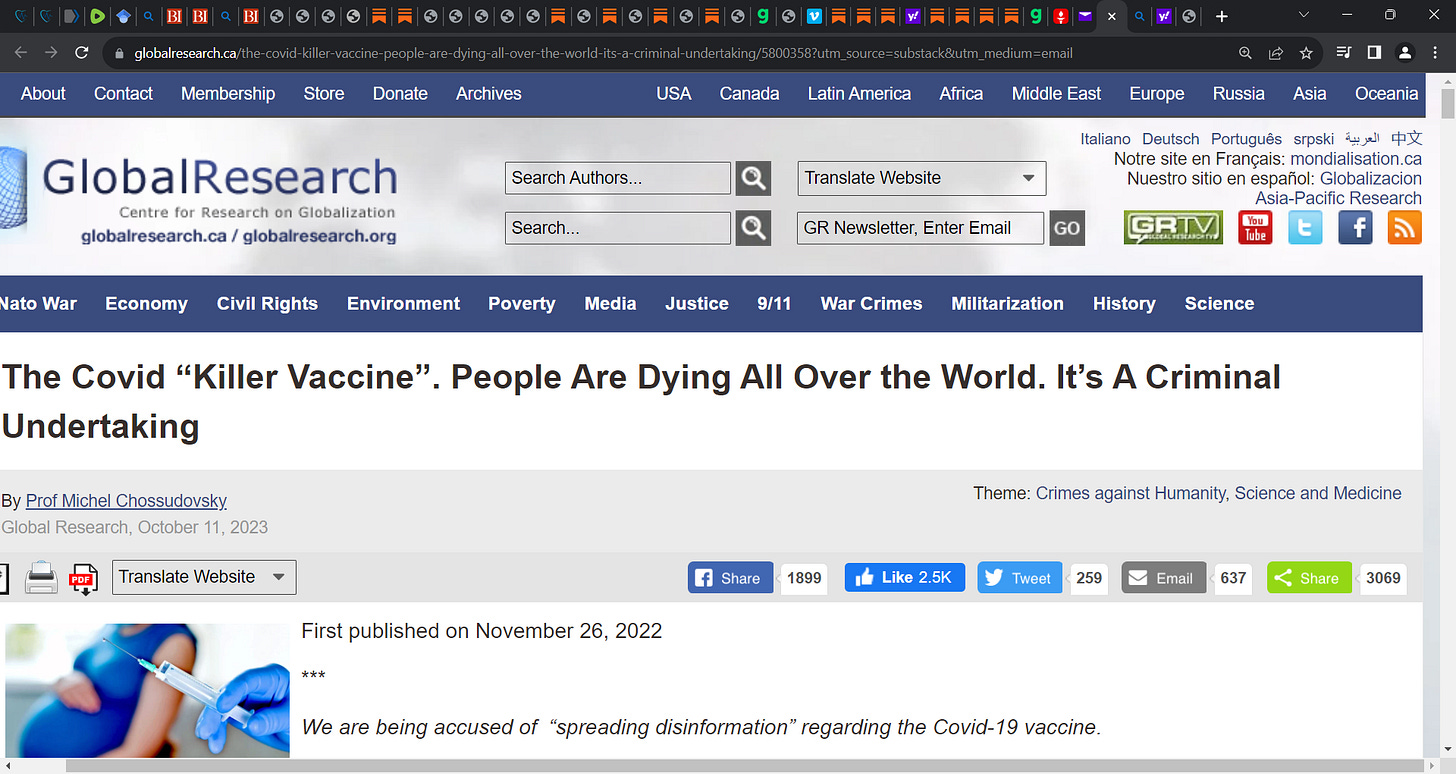Open the orange RSS feed icon
Screen dimensions: 1456x774
click(x=1405, y=228)
